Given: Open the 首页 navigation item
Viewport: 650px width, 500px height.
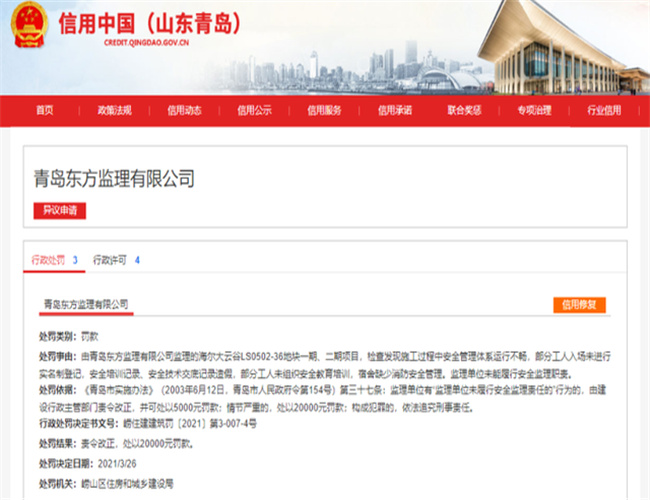Looking at the screenshot, I should click(x=44, y=110).
